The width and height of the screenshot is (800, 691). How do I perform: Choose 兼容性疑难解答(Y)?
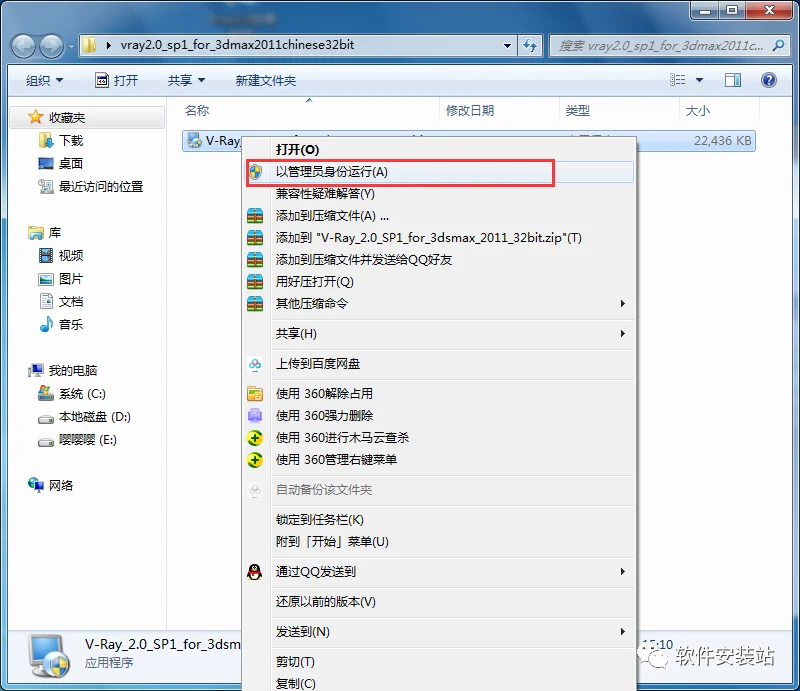tap(439, 194)
